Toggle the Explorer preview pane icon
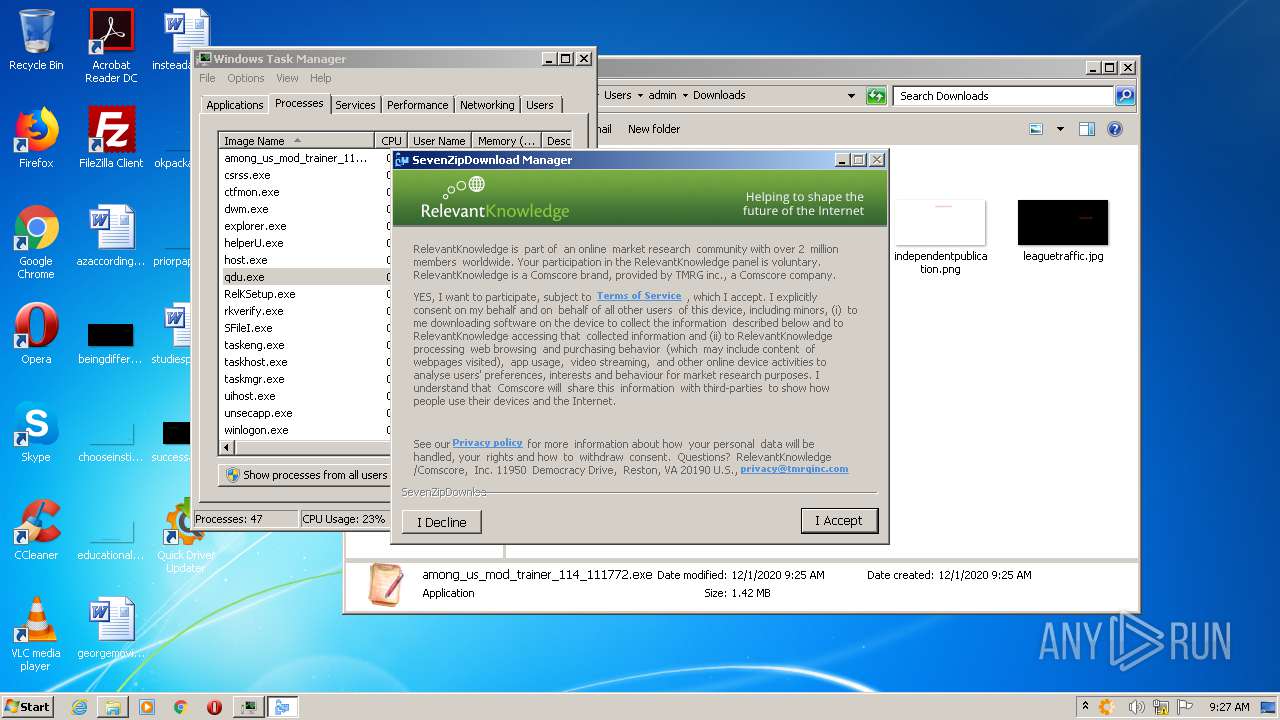Viewport: 1280px width, 720px height. click(x=1087, y=129)
